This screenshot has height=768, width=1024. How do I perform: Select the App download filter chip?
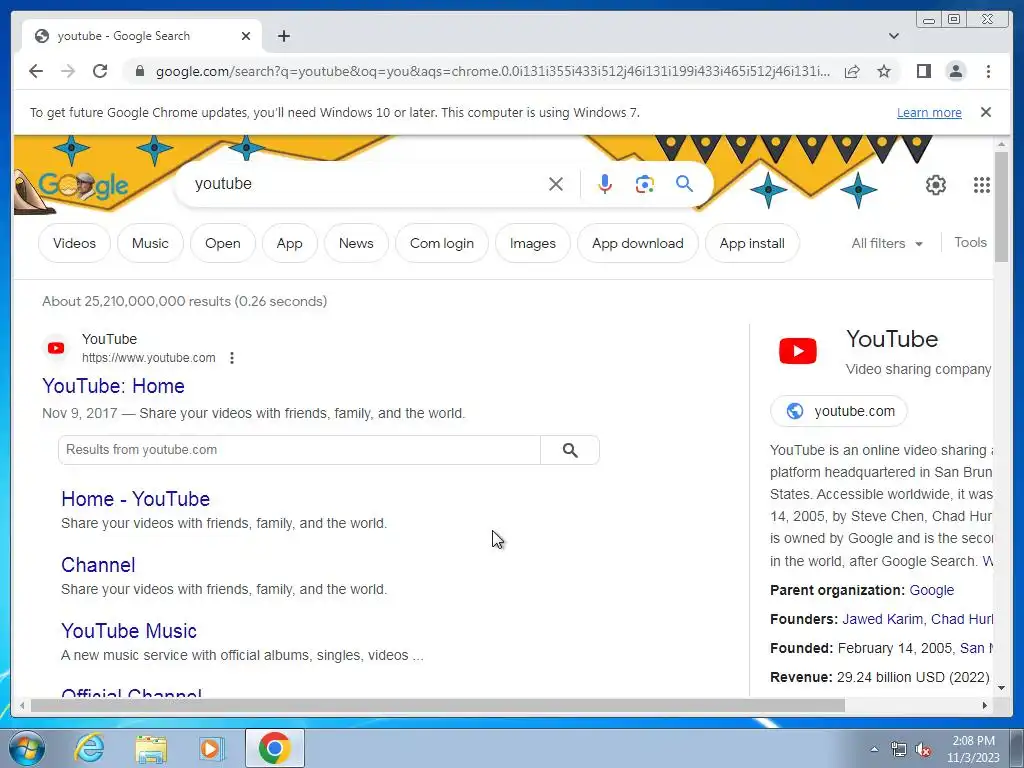tap(637, 243)
